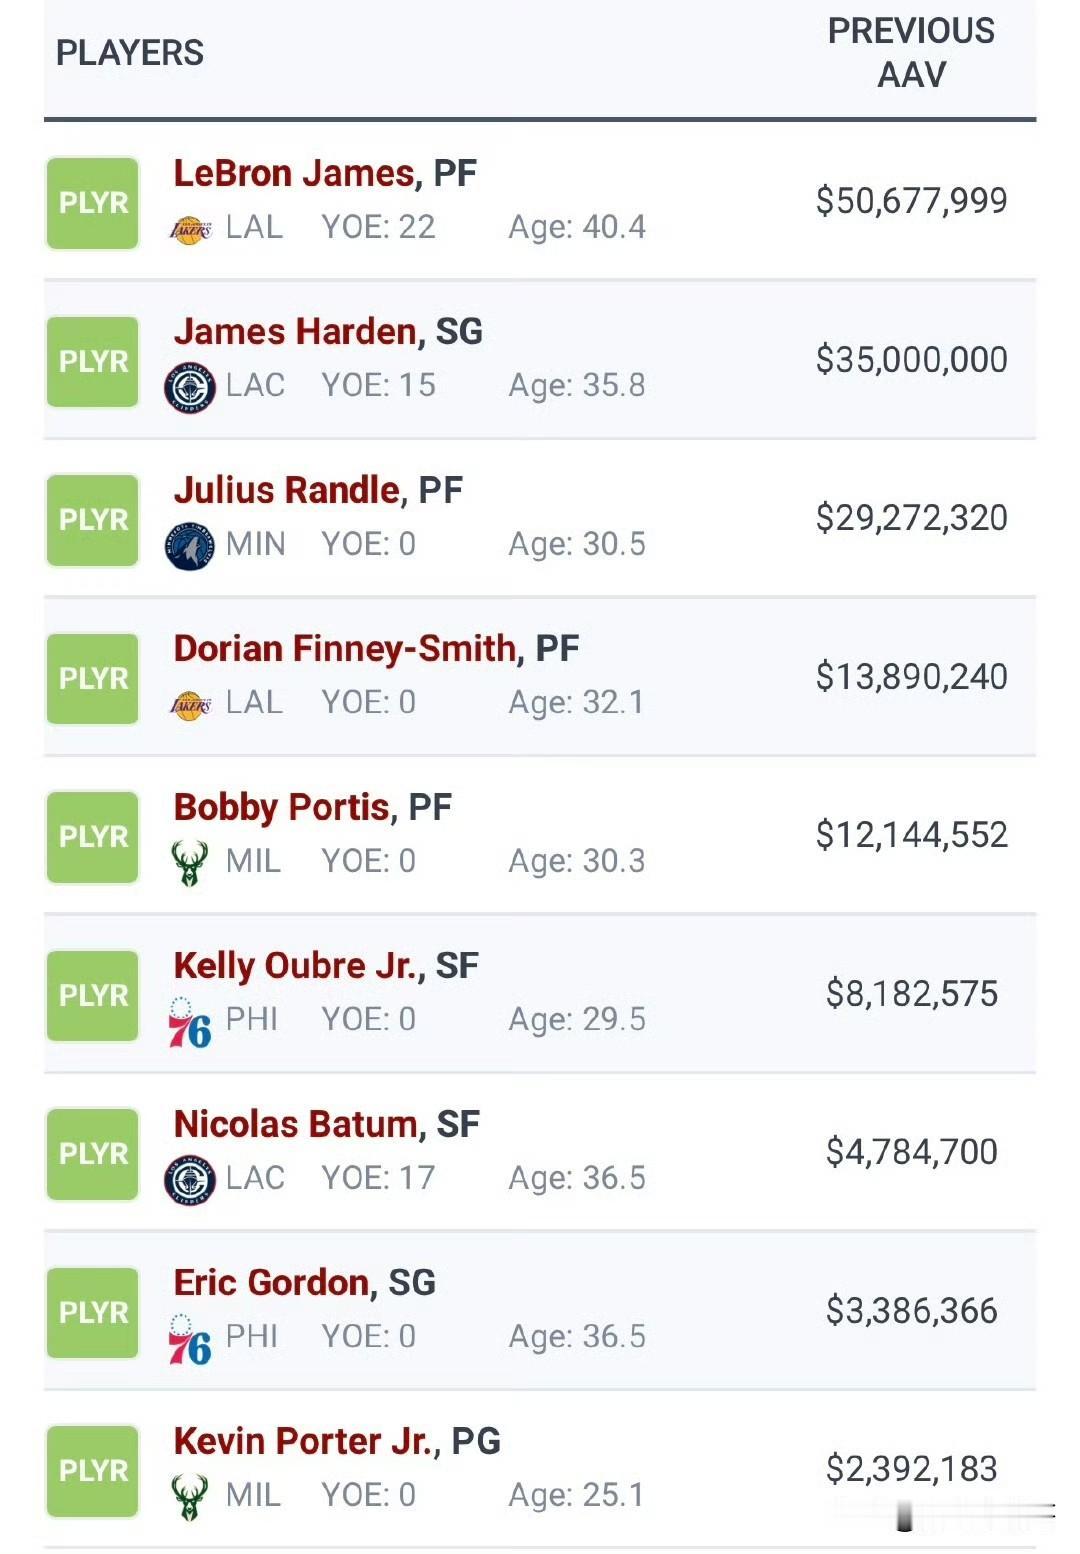
Task: Click the Bucks logo in Kevin Porter Jr. row
Action: (190, 1497)
